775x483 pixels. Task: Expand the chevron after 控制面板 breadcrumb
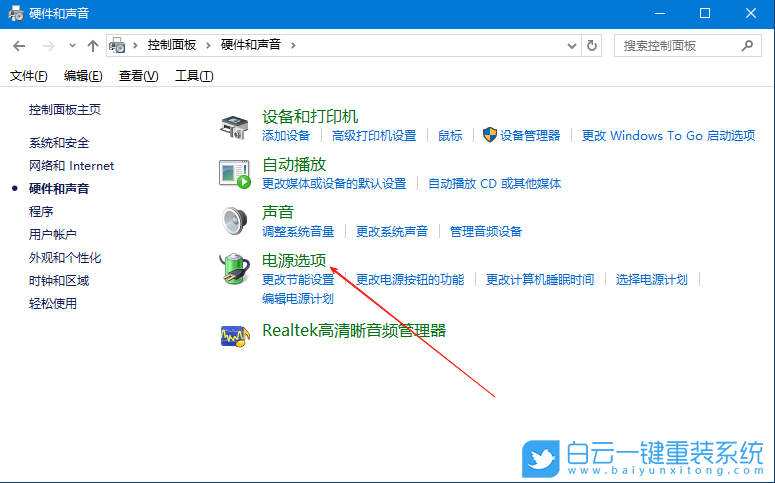pos(208,45)
